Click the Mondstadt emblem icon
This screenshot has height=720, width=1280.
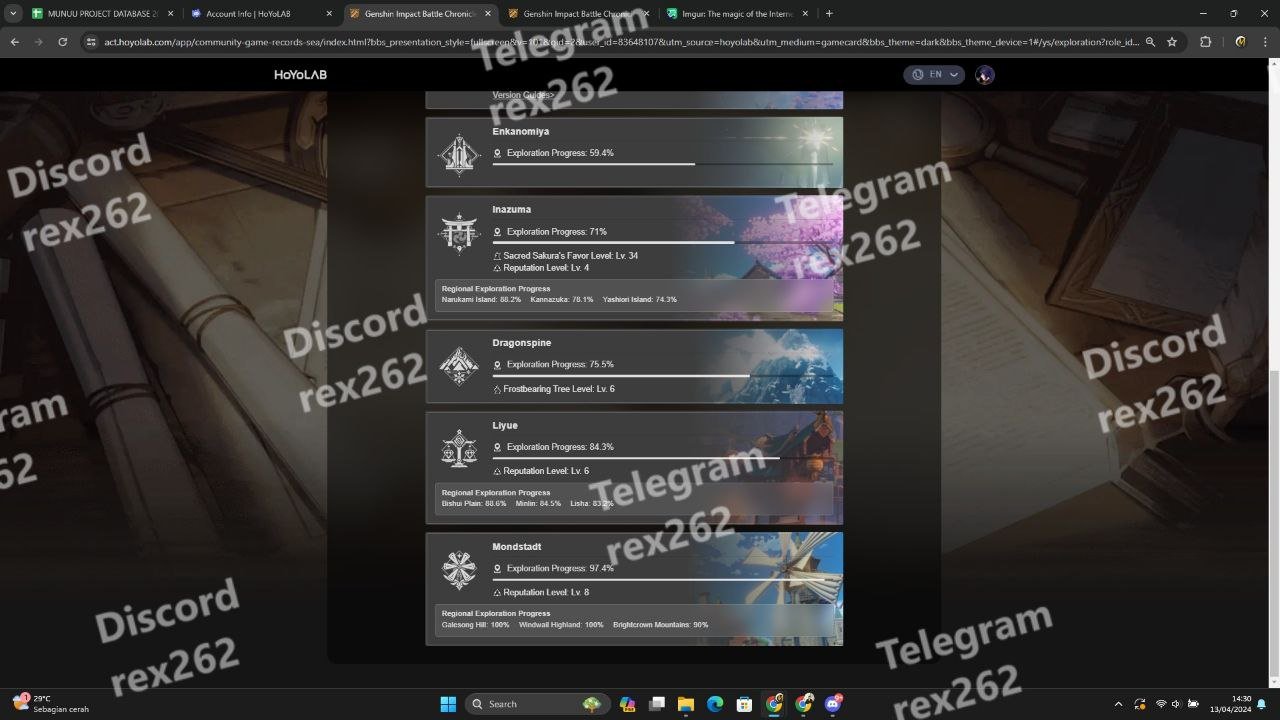[459, 570]
